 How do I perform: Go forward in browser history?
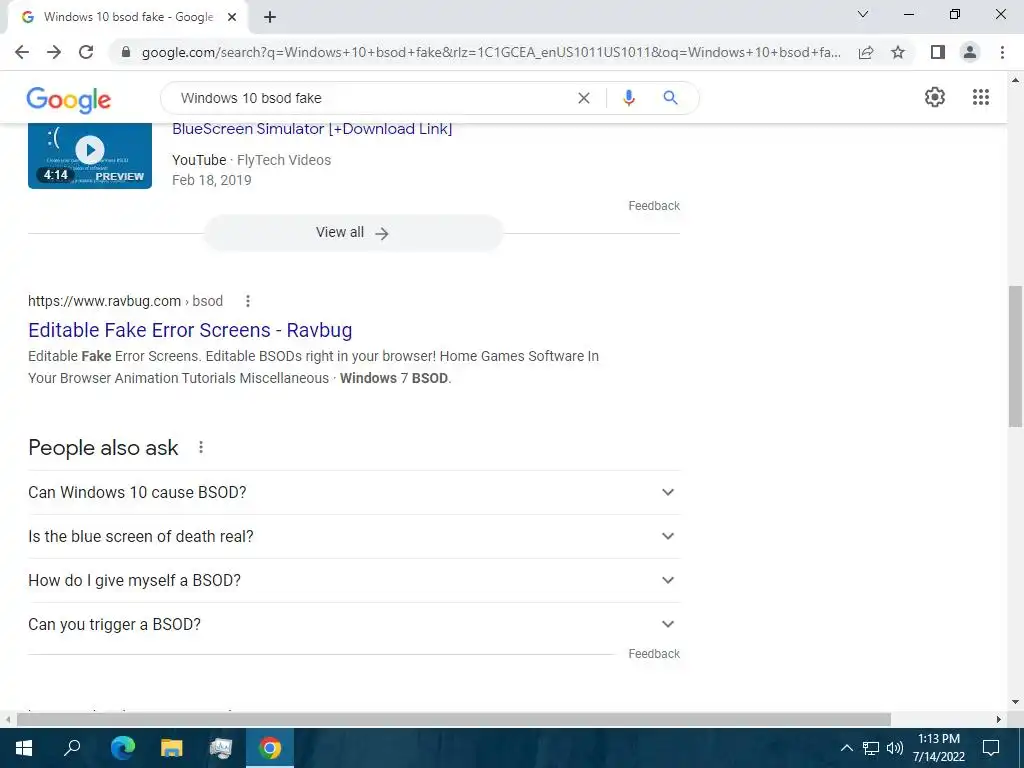tap(54, 52)
